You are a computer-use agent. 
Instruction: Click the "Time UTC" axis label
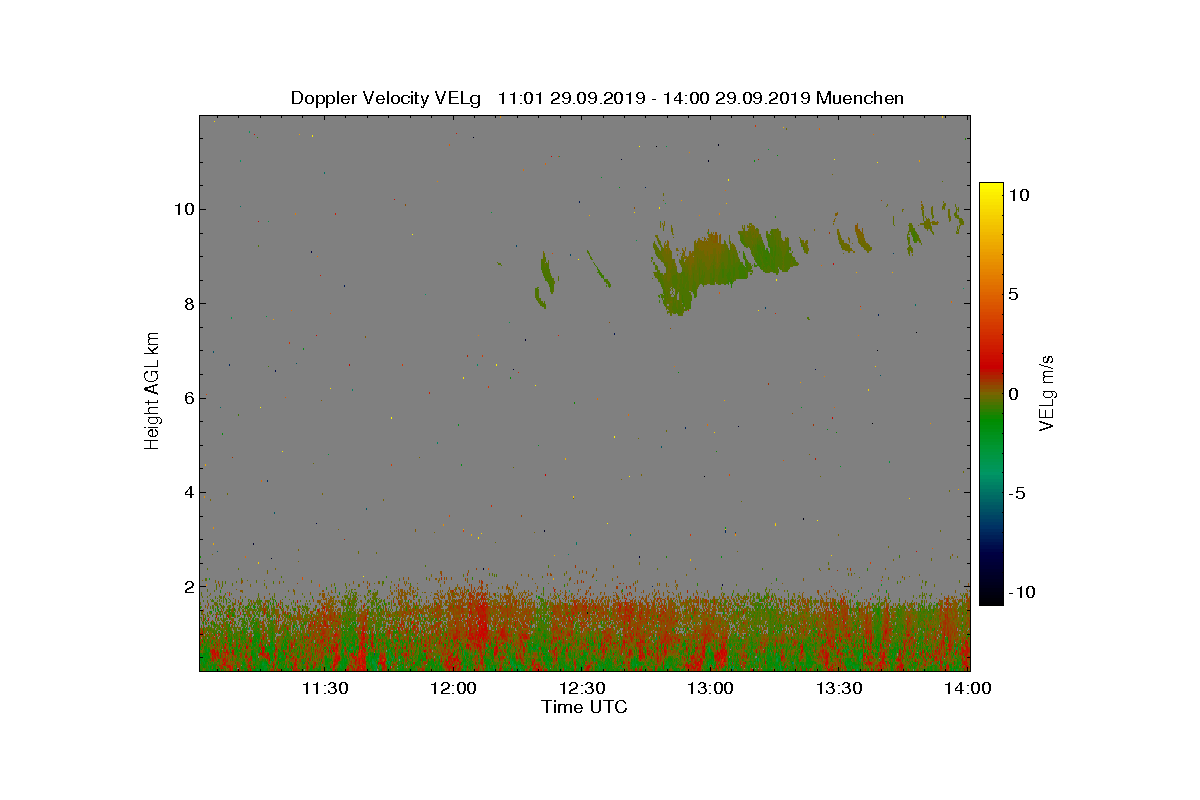pyautogui.click(x=584, y=707)
